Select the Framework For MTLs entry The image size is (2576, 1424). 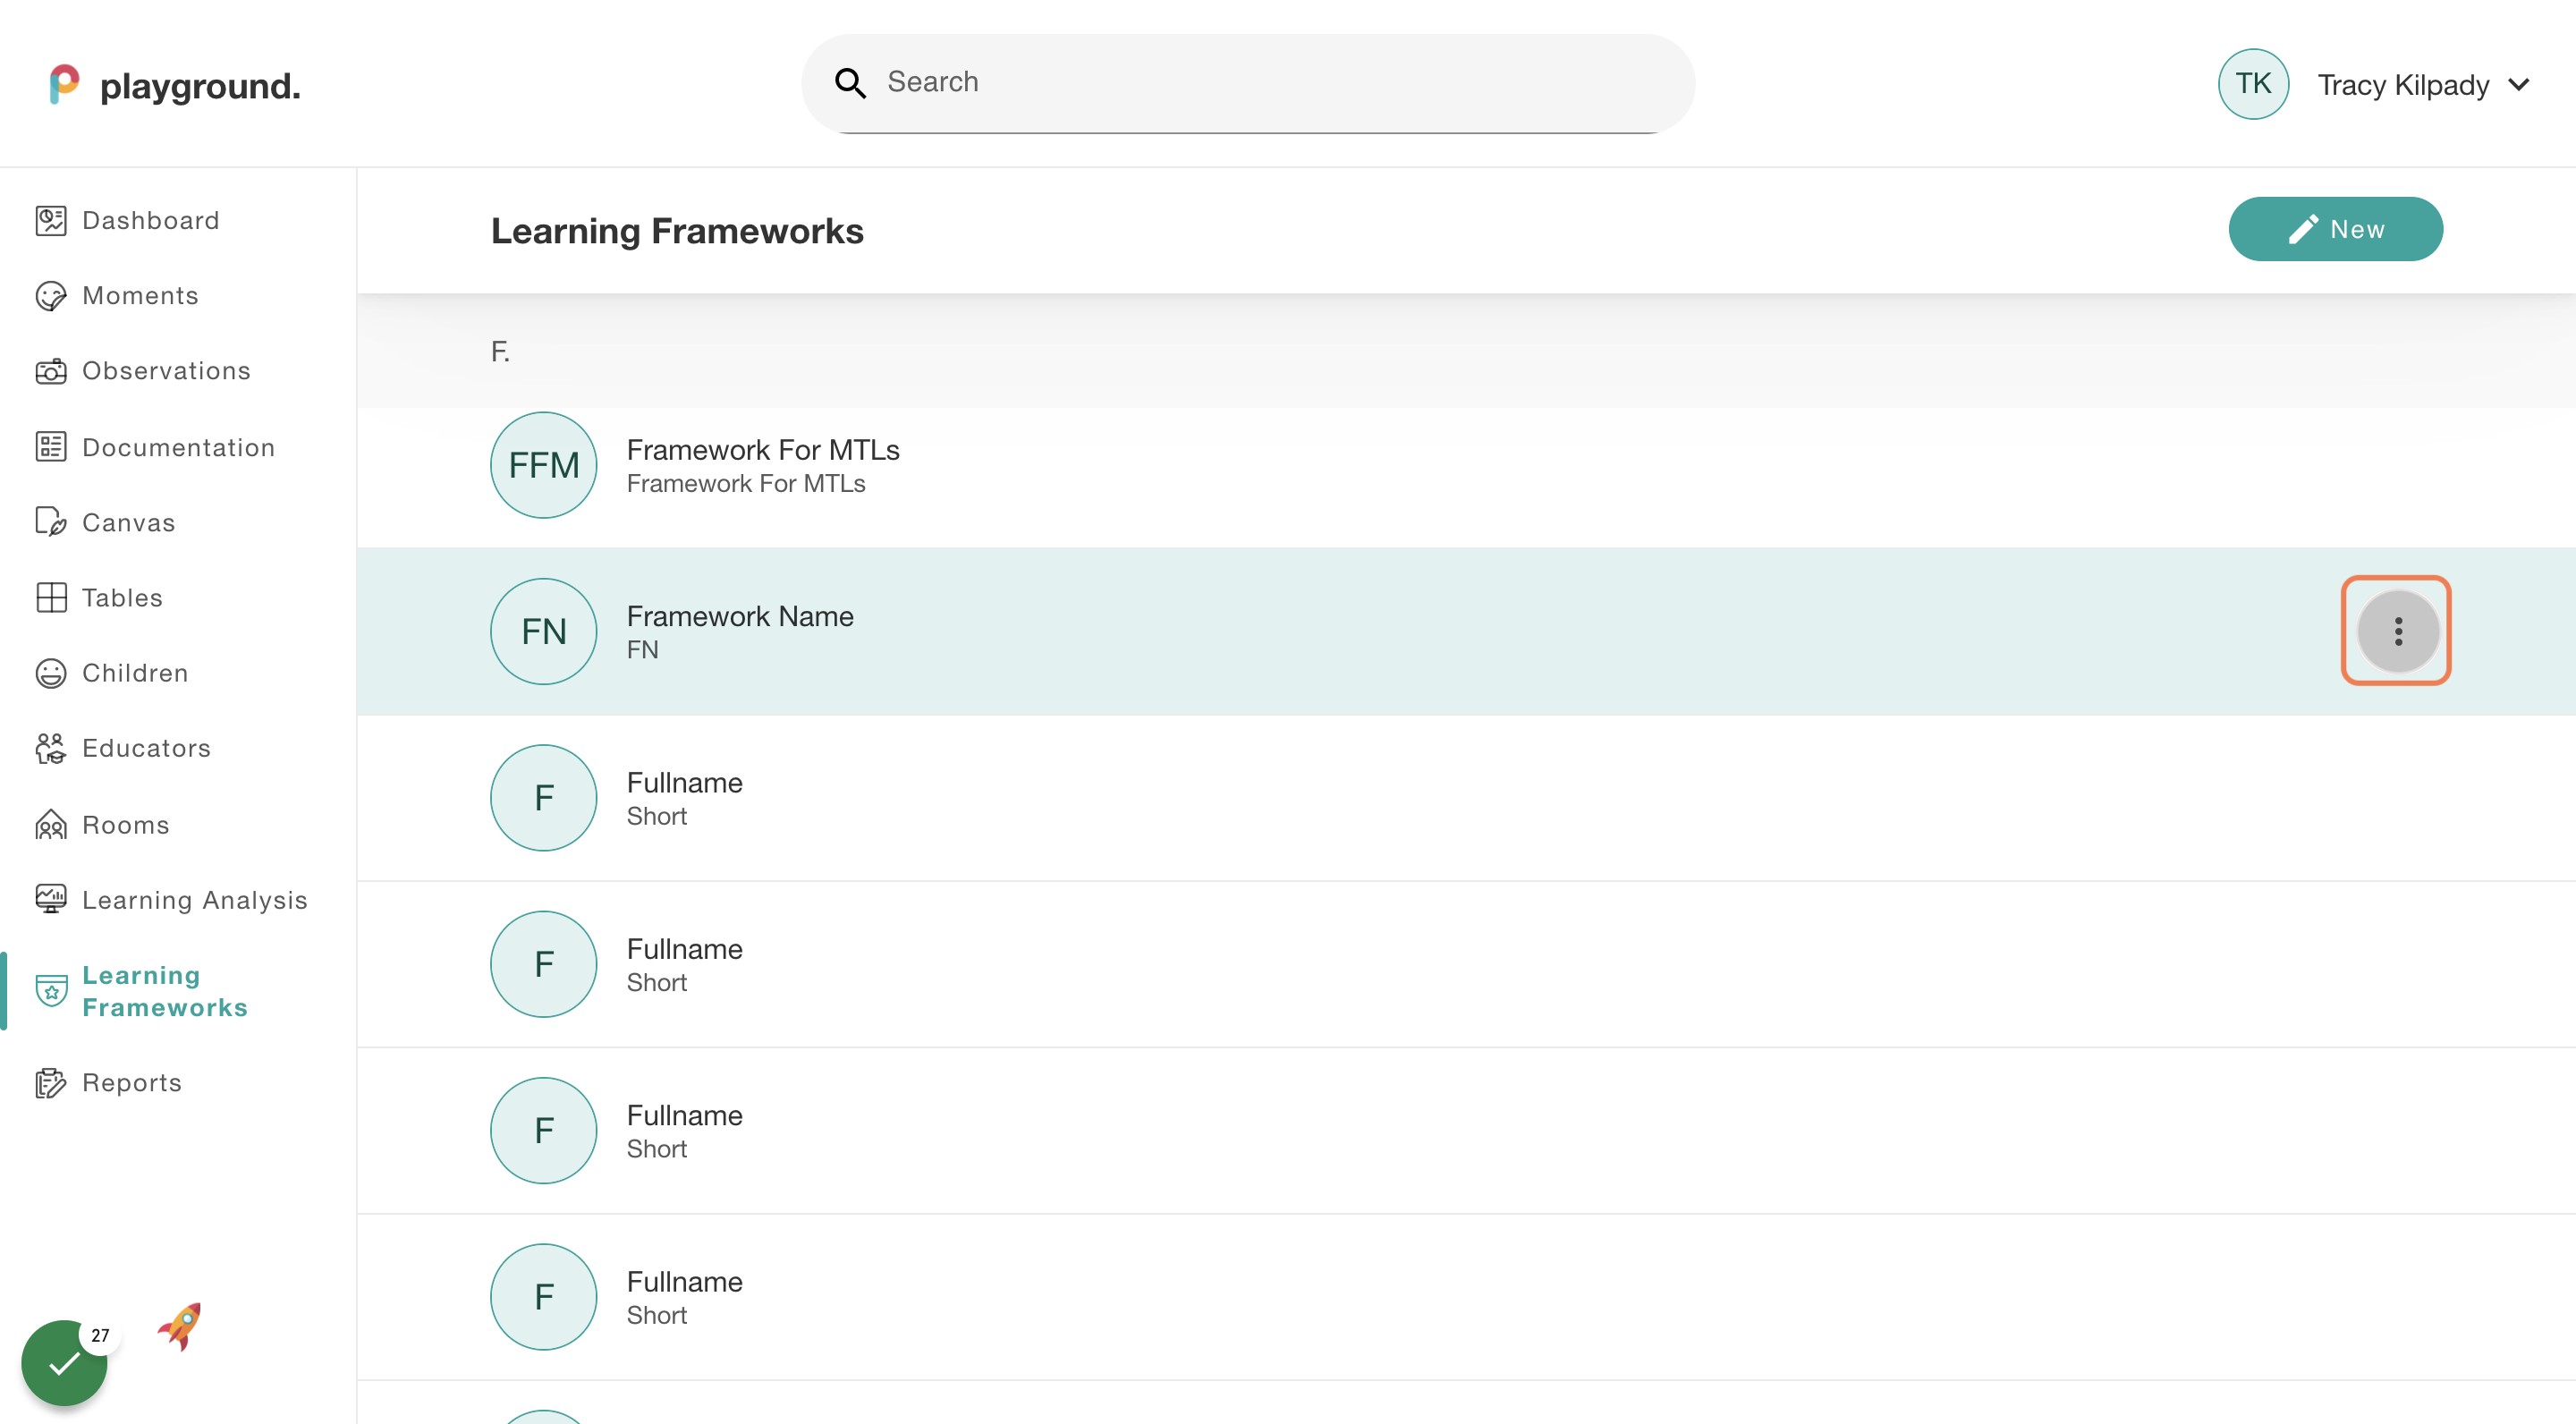[763, 464]
